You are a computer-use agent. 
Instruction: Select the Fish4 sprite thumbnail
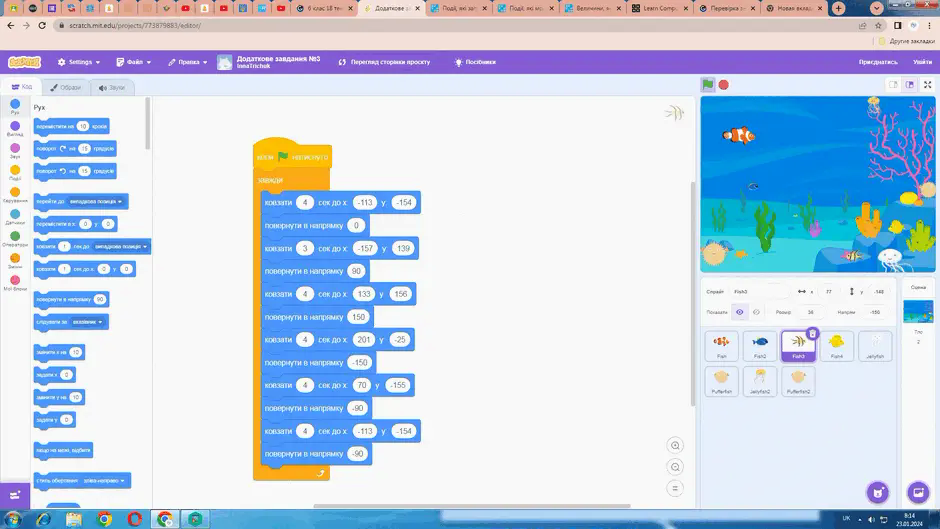pos(836,346)
